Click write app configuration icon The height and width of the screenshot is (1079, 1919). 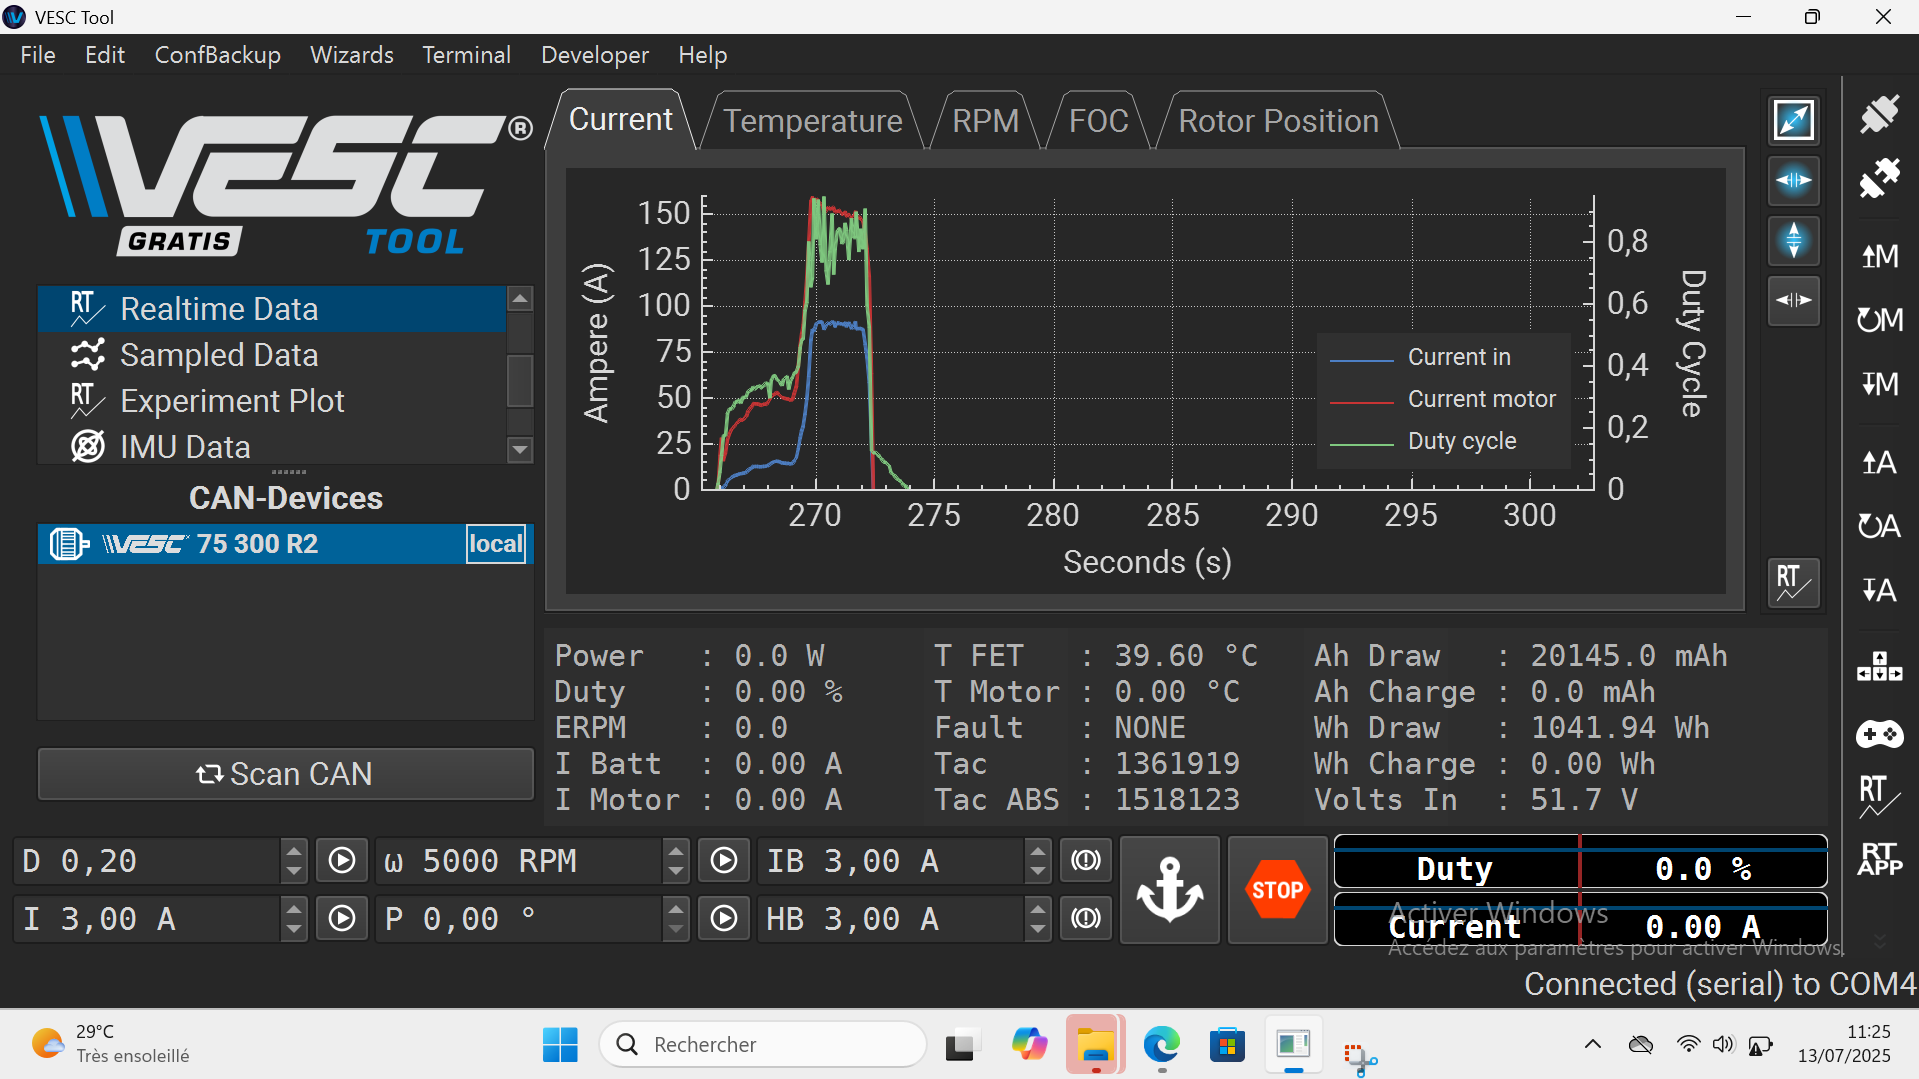tap(1879, 590)
